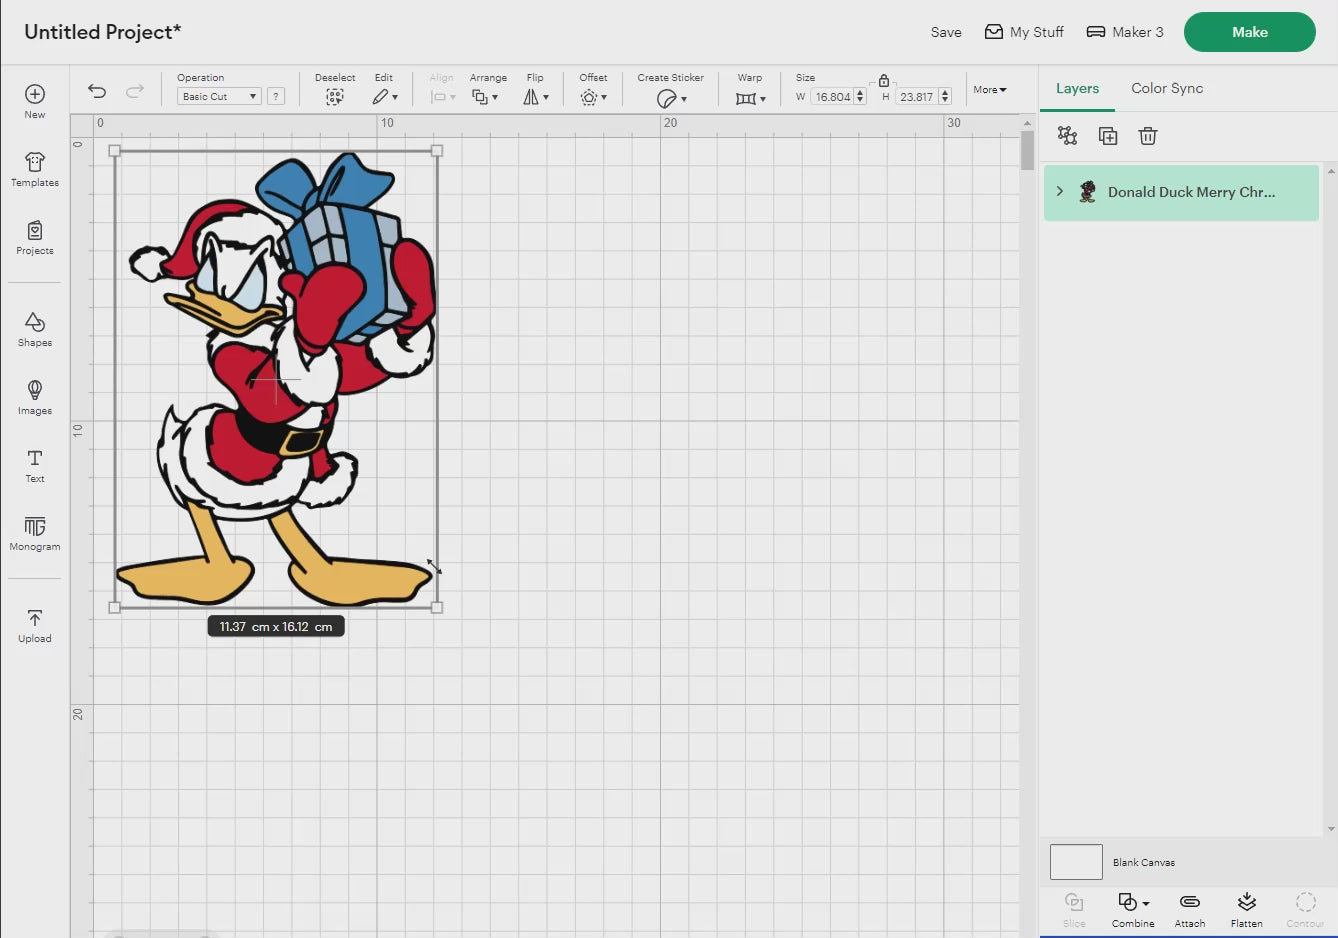Select the Maker 3 machine
Image resolution: width=1338 pixels, height=938 pixels.
1125,32
